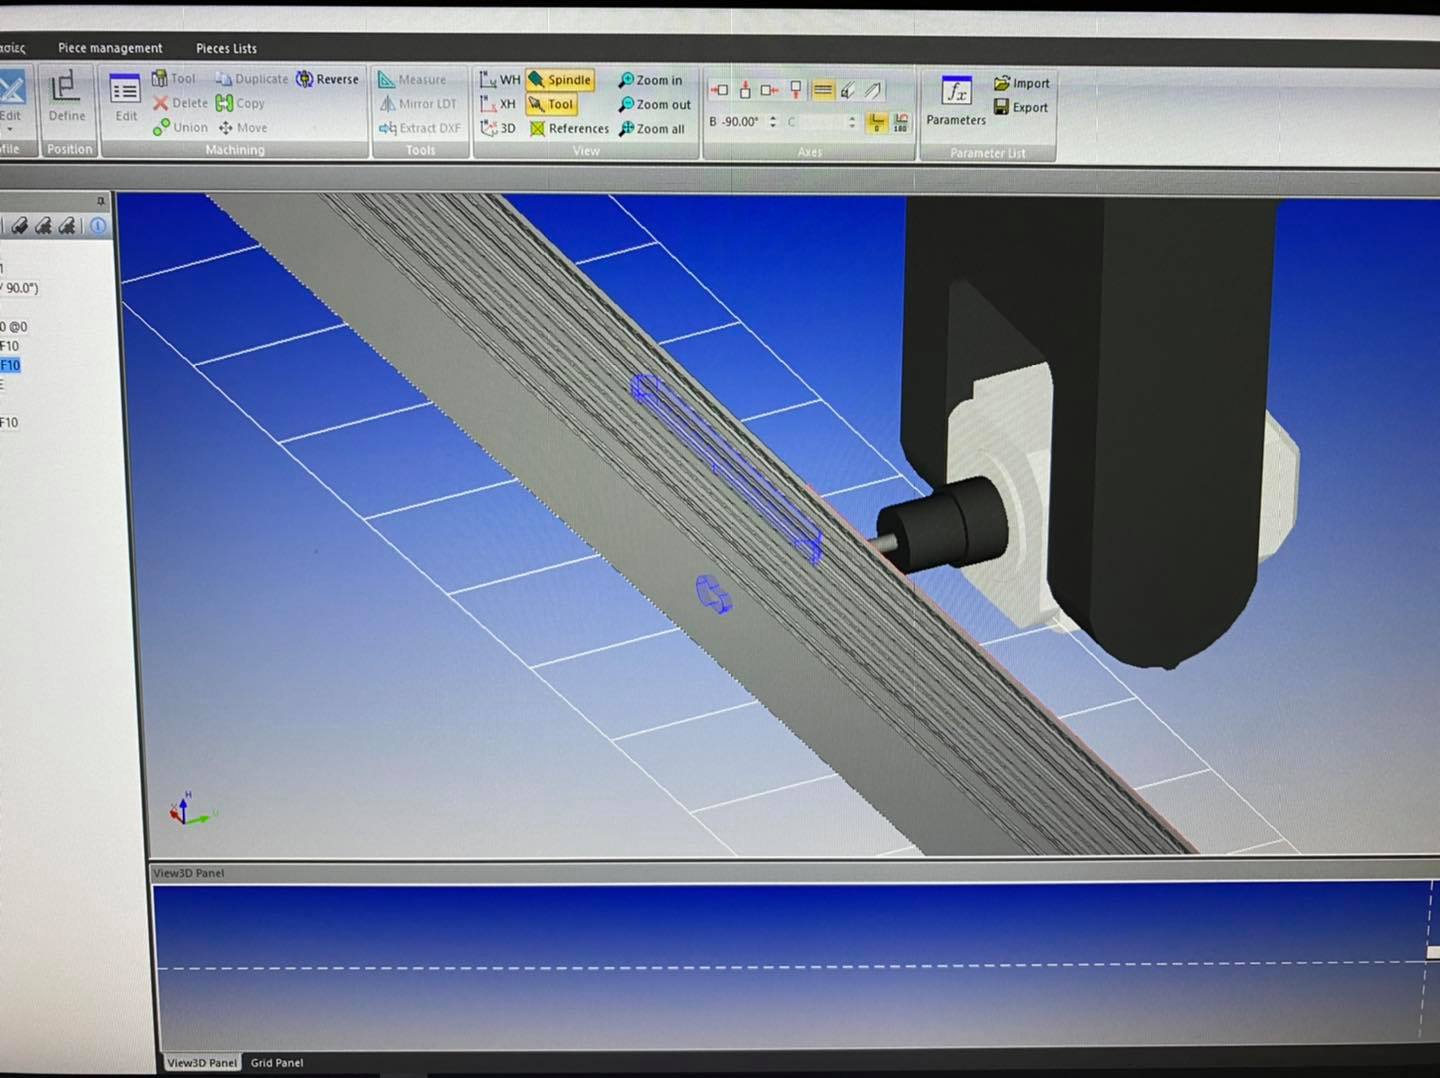Viewport: 1440px width, 1078px height.
Task: Click Export parameter list icon
Action: [1002, 107]
